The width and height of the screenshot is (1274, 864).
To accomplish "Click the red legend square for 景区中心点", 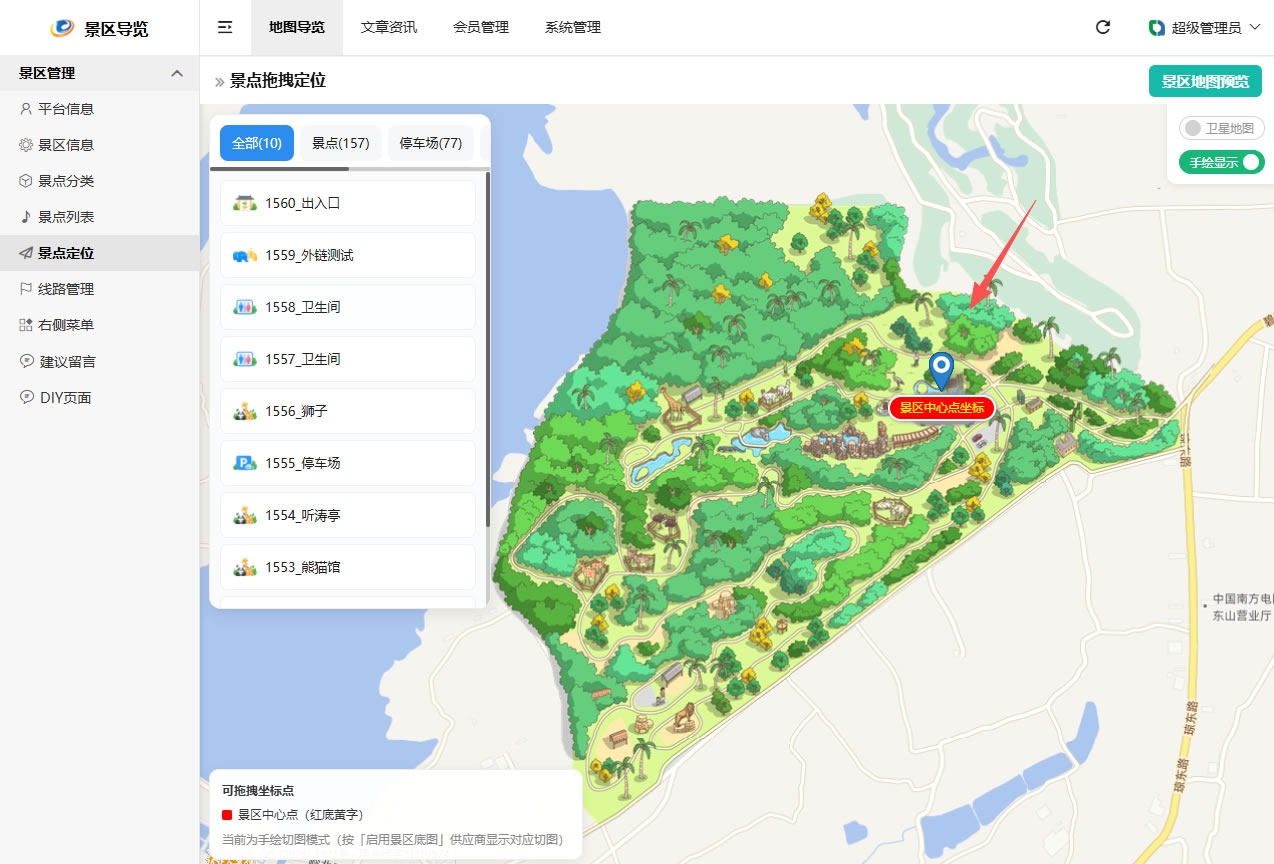I will click(227, 815).
